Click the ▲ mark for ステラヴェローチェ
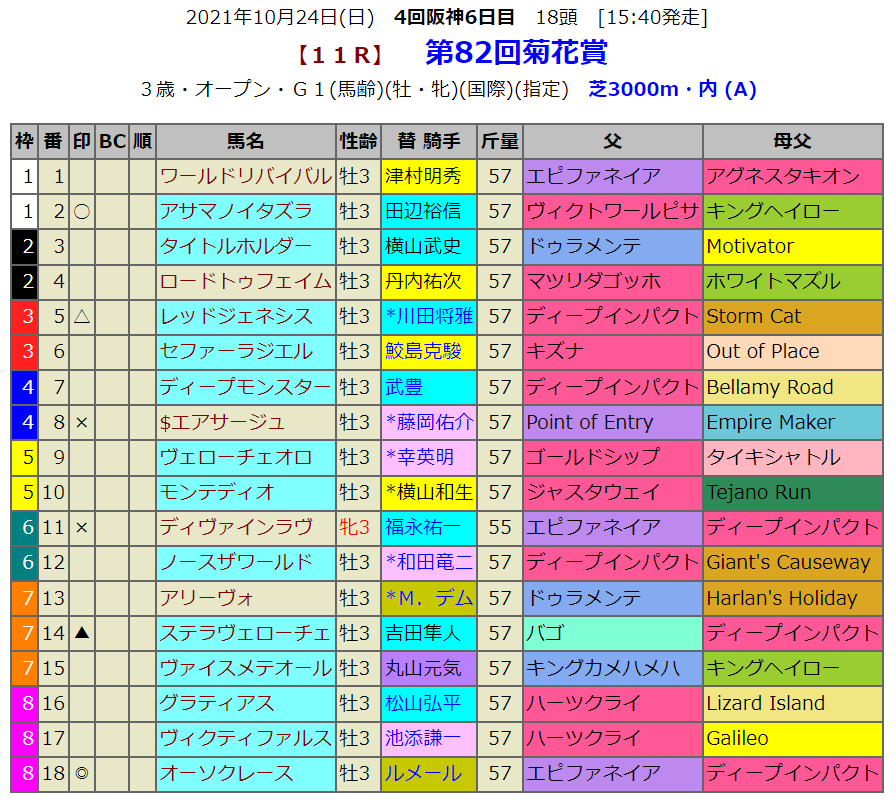The height and width of the screenshot is (804, 896). tap(82, 633)
